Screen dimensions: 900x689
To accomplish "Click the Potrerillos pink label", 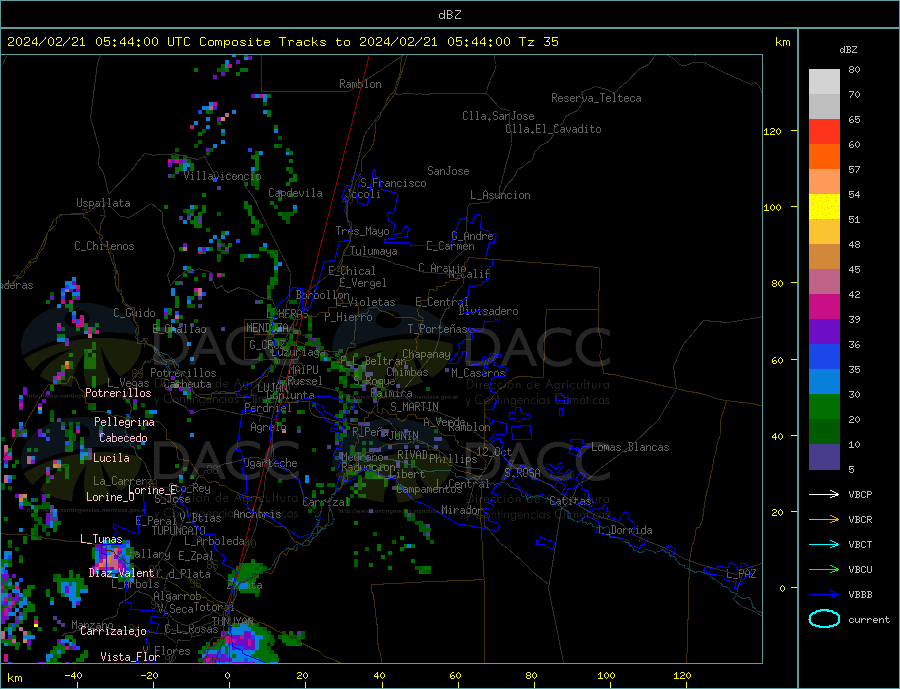I will 118,393.
